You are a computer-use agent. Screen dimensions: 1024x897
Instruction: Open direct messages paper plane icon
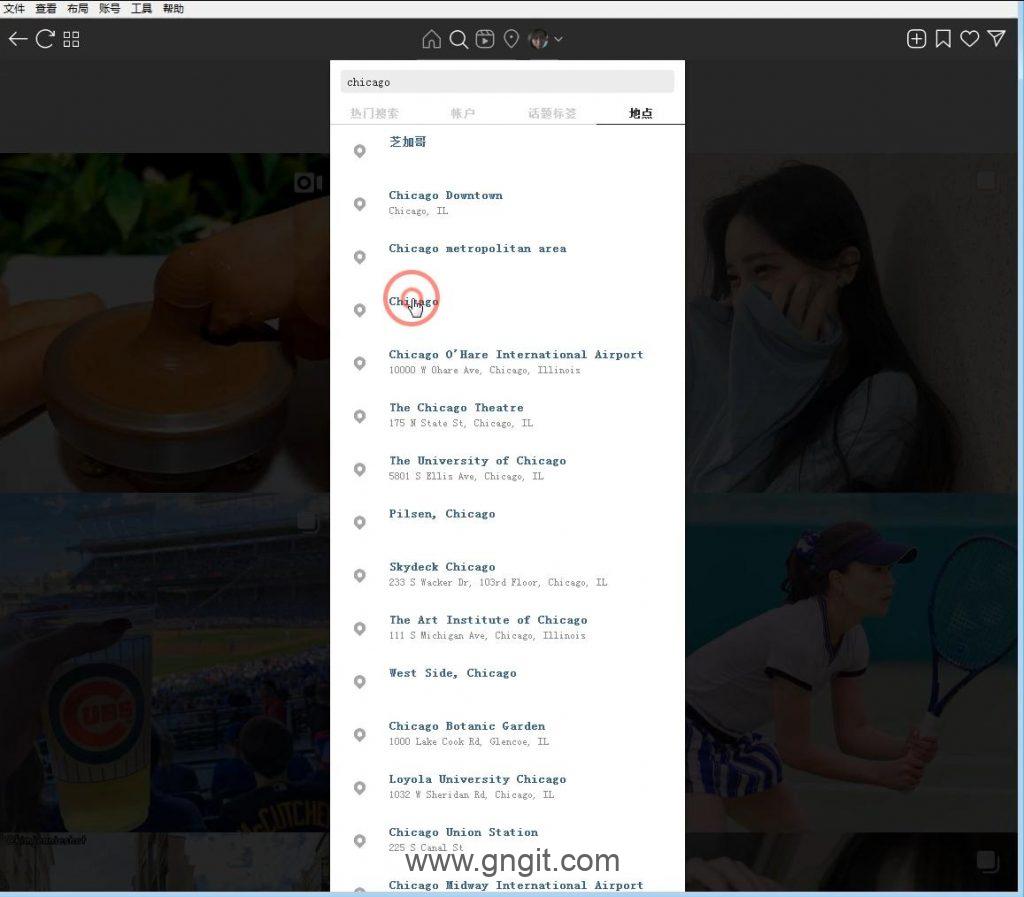[996, 39]
